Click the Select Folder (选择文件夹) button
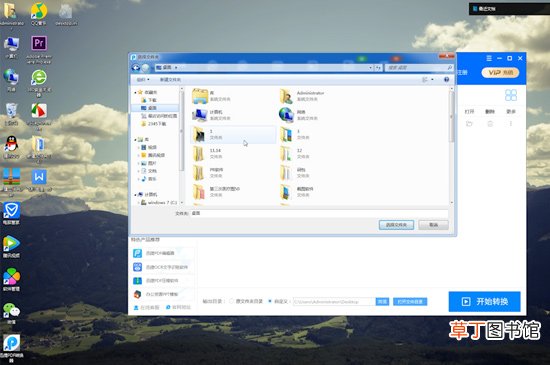This screenshot has width=550, height=365. [x=396, y=225]
